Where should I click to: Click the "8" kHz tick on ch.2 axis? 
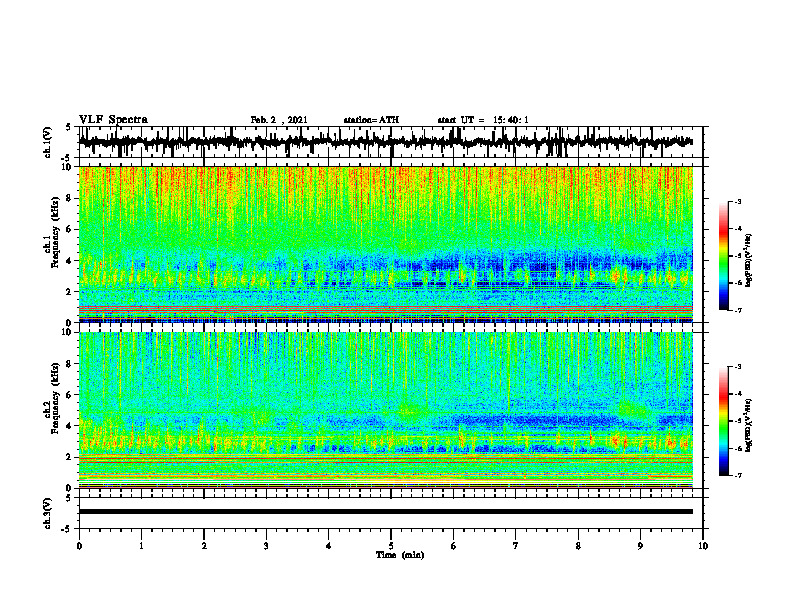pos(69,364)
